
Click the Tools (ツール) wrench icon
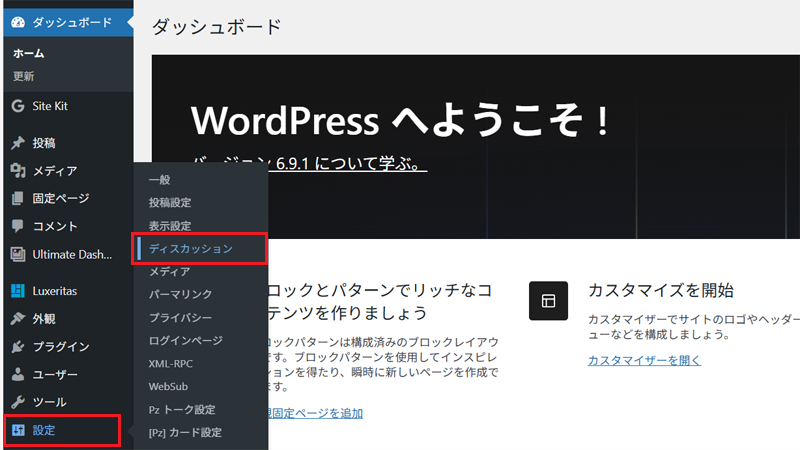pos(17,402)
